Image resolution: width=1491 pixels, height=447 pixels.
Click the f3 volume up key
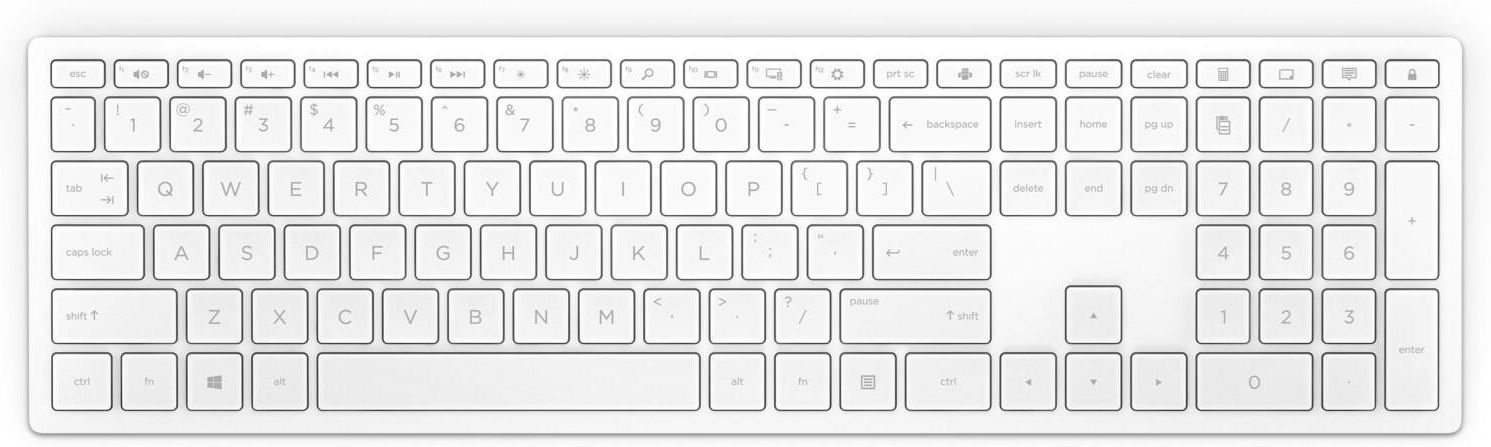point(268,74)
